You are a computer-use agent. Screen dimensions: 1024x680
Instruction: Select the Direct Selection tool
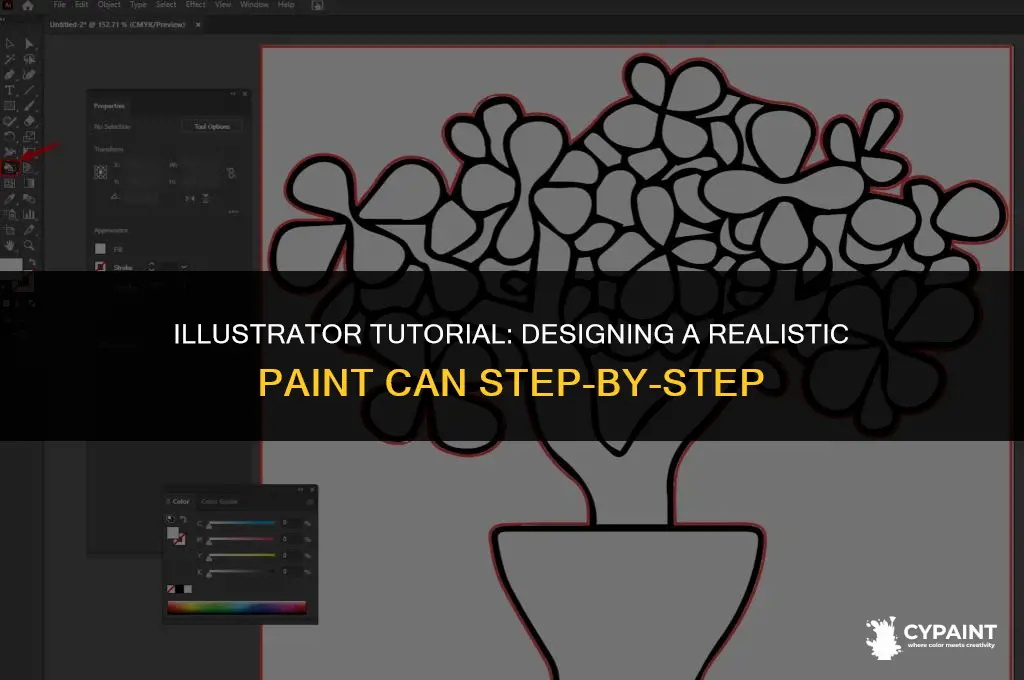coord(29,44)
